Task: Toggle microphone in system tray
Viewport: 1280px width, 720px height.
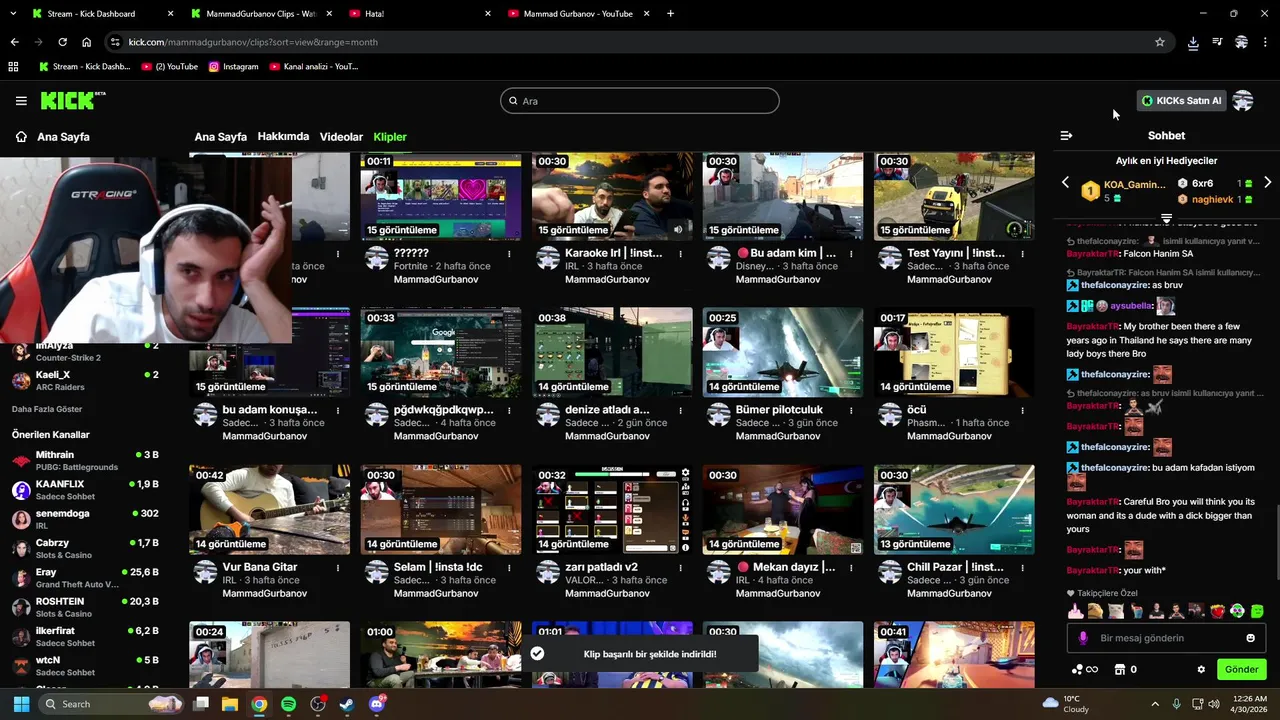Action: tap(1176, 704)
